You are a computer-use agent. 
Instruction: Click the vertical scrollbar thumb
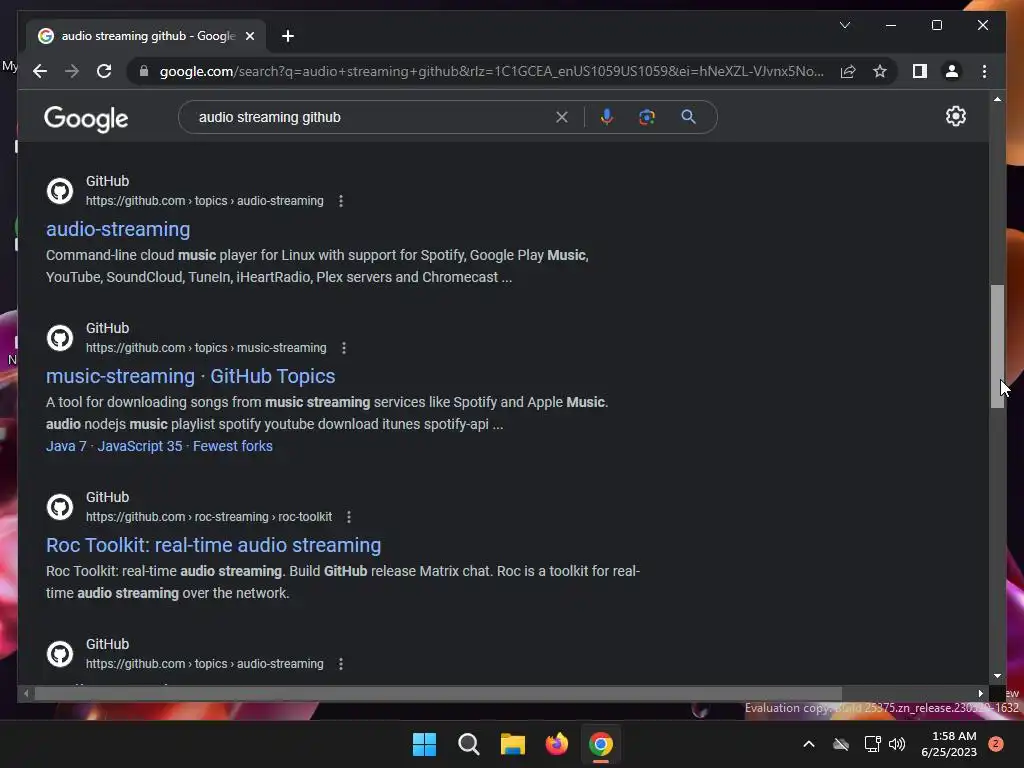pyautogui.click(x=997, y=347)
